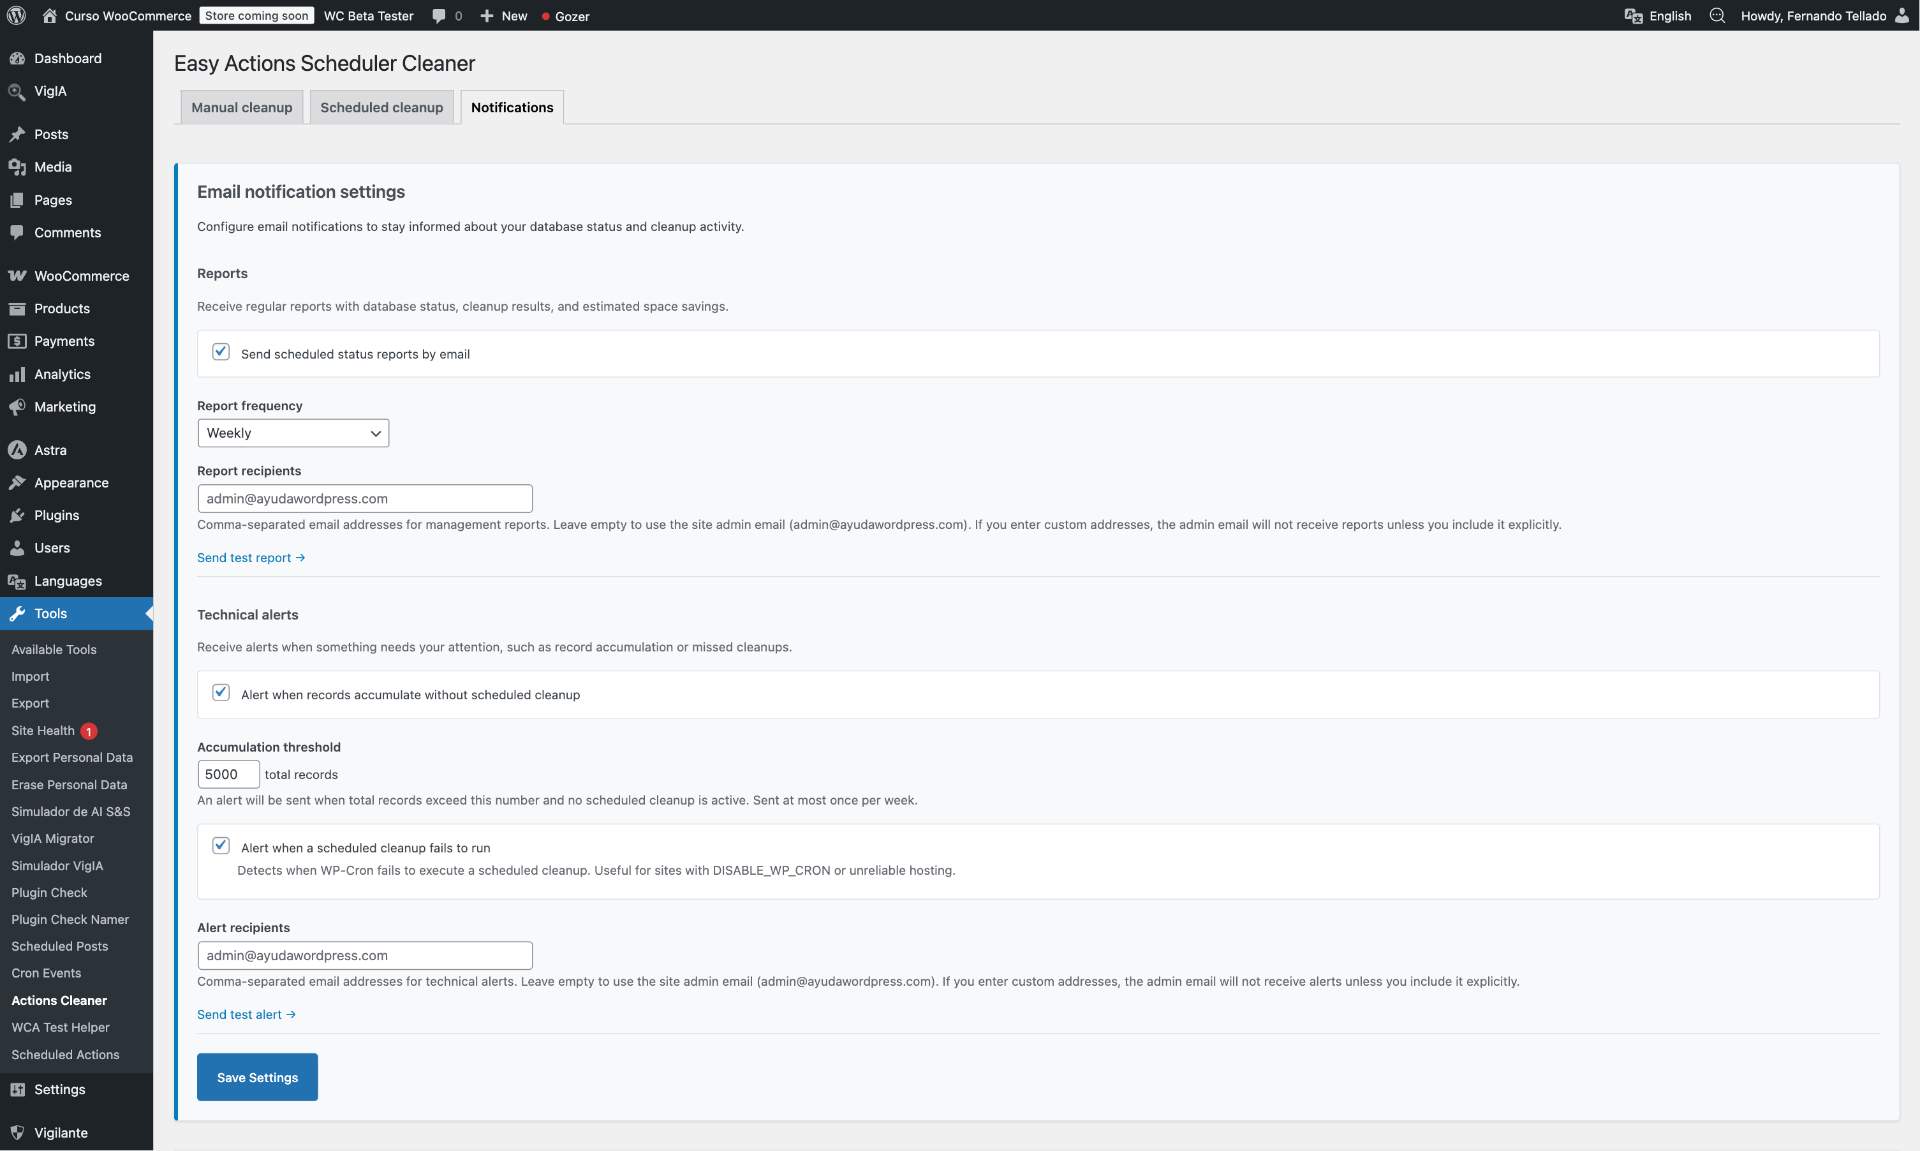1920x1151 pixels.
Task: Click the Save Settings button
Action: pyautogui.click(x=257, y=1077)
